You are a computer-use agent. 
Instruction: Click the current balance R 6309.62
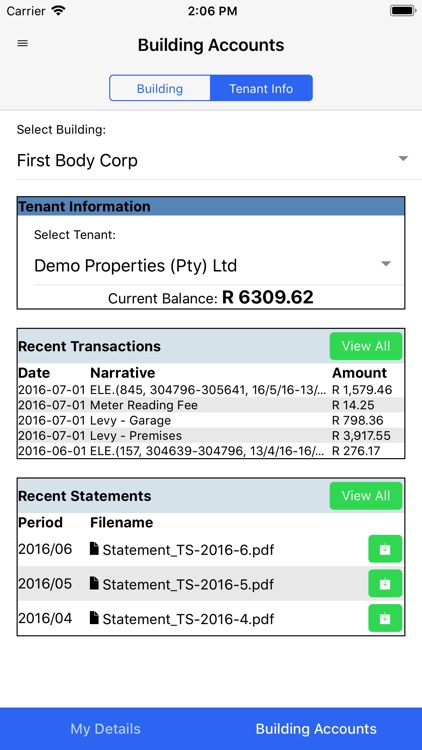[x=267, y=298]
